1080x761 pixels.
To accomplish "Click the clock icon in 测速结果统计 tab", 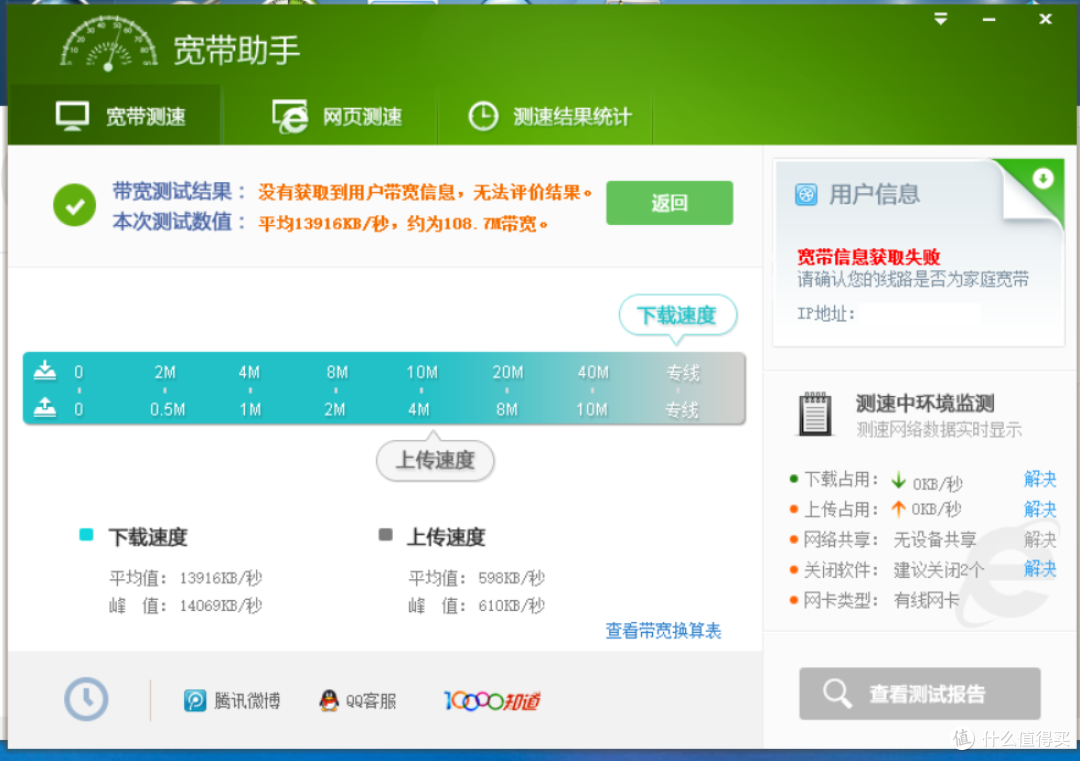I will (x=484, y=116).
